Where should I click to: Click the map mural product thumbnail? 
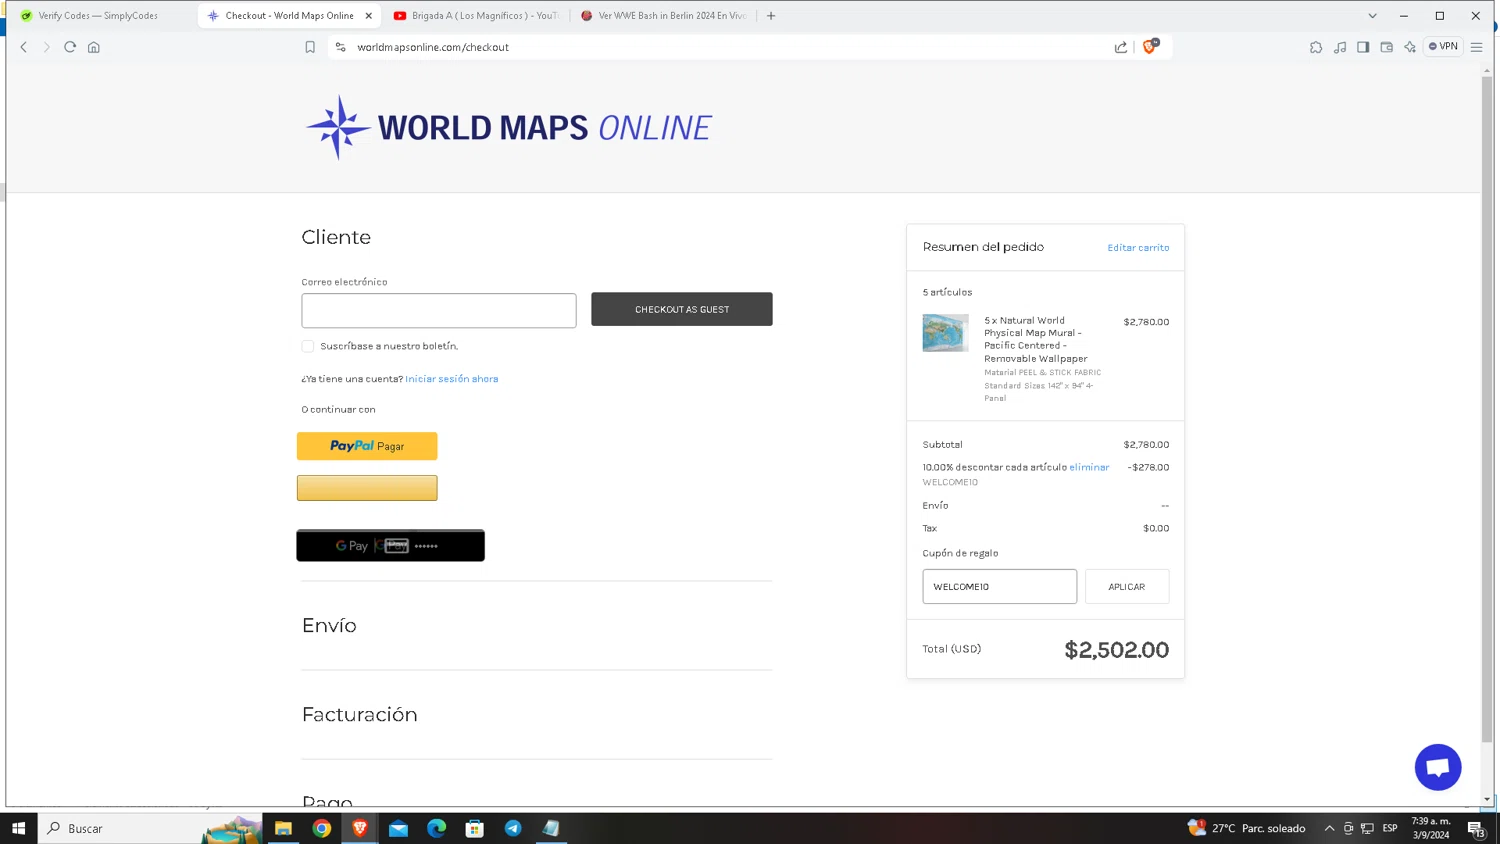[x=945, y=333]
